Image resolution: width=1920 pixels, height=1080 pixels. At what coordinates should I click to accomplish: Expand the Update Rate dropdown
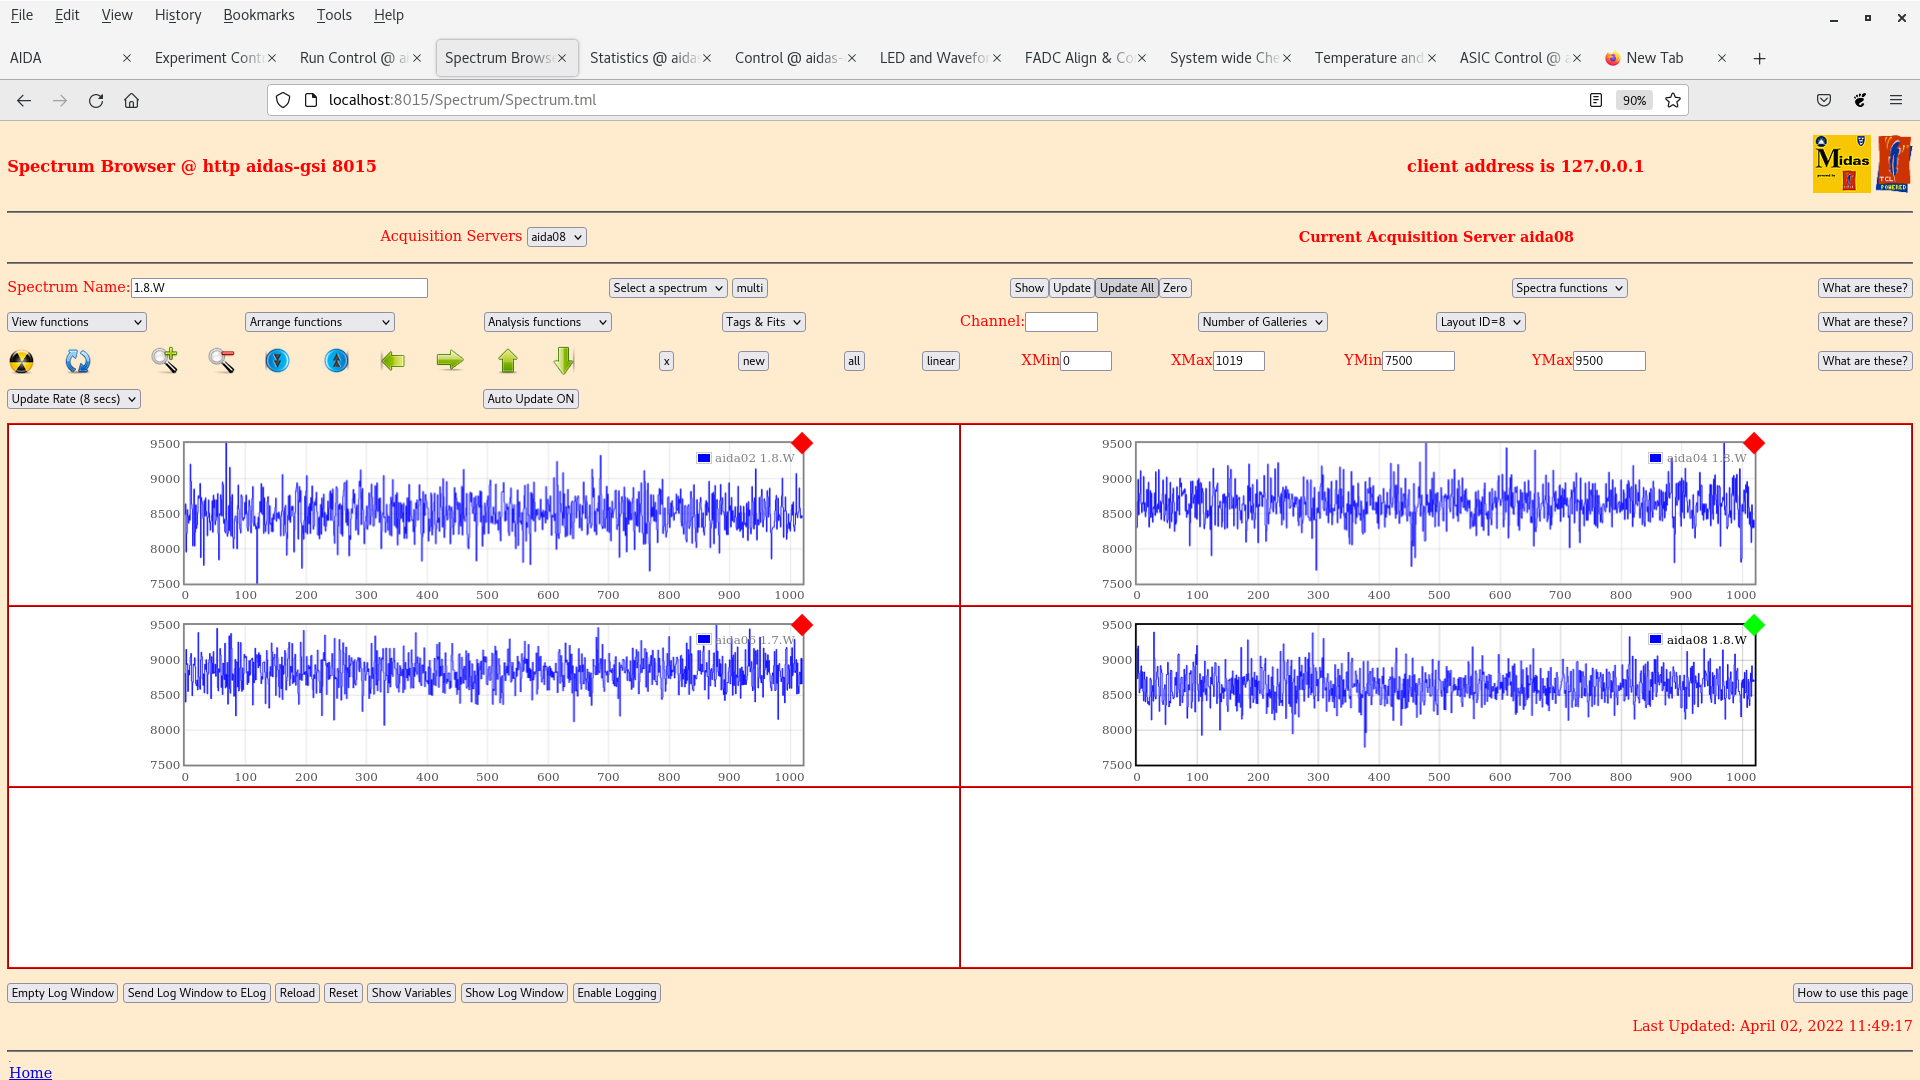pos(74,399)
